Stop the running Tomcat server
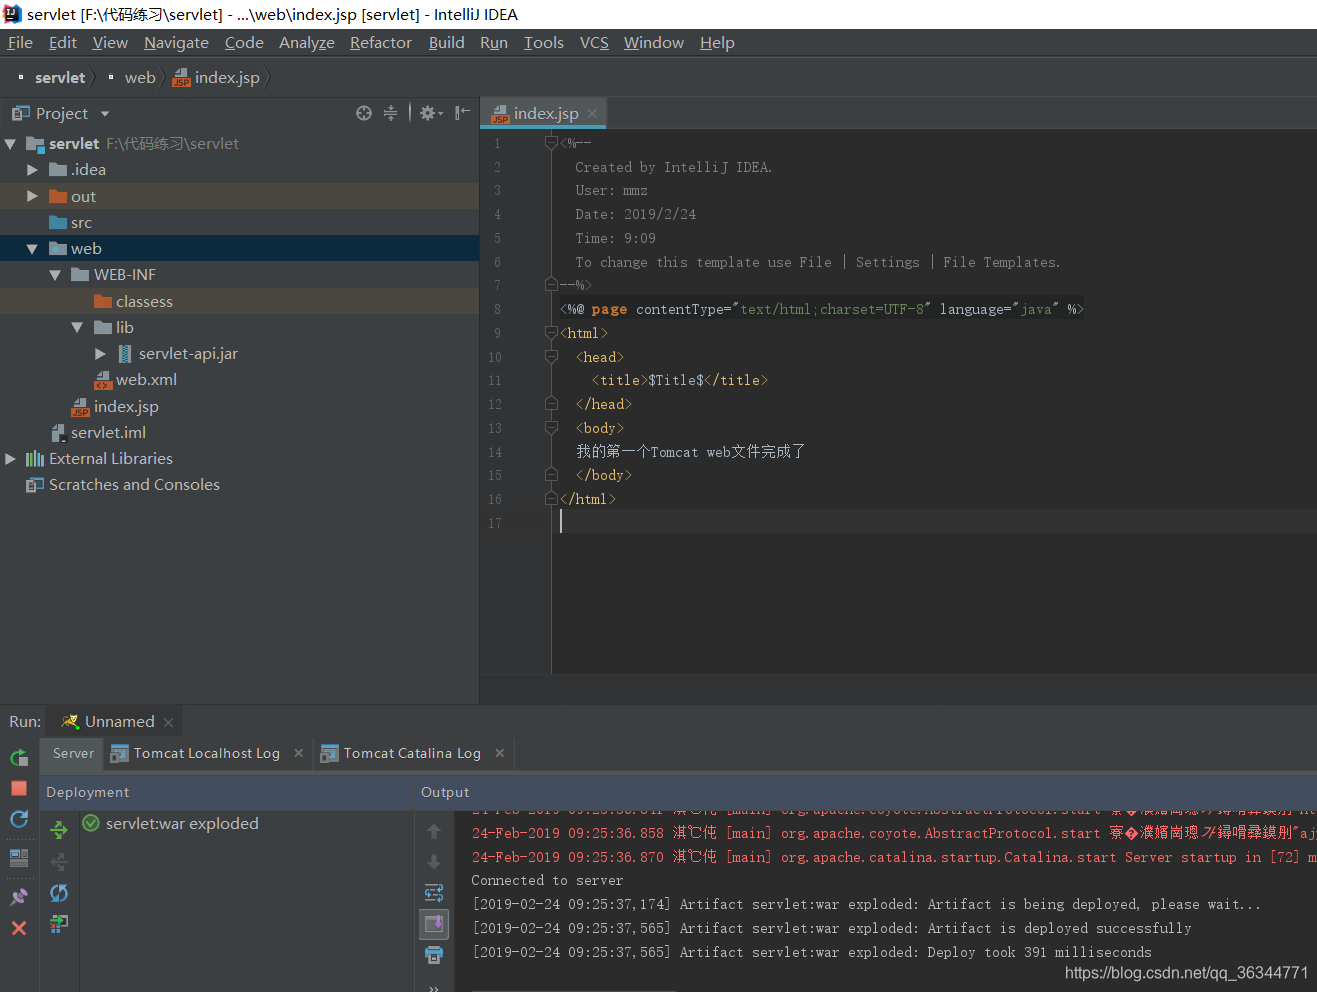Screen dimensions: 1317x992 tap(19, 788)
